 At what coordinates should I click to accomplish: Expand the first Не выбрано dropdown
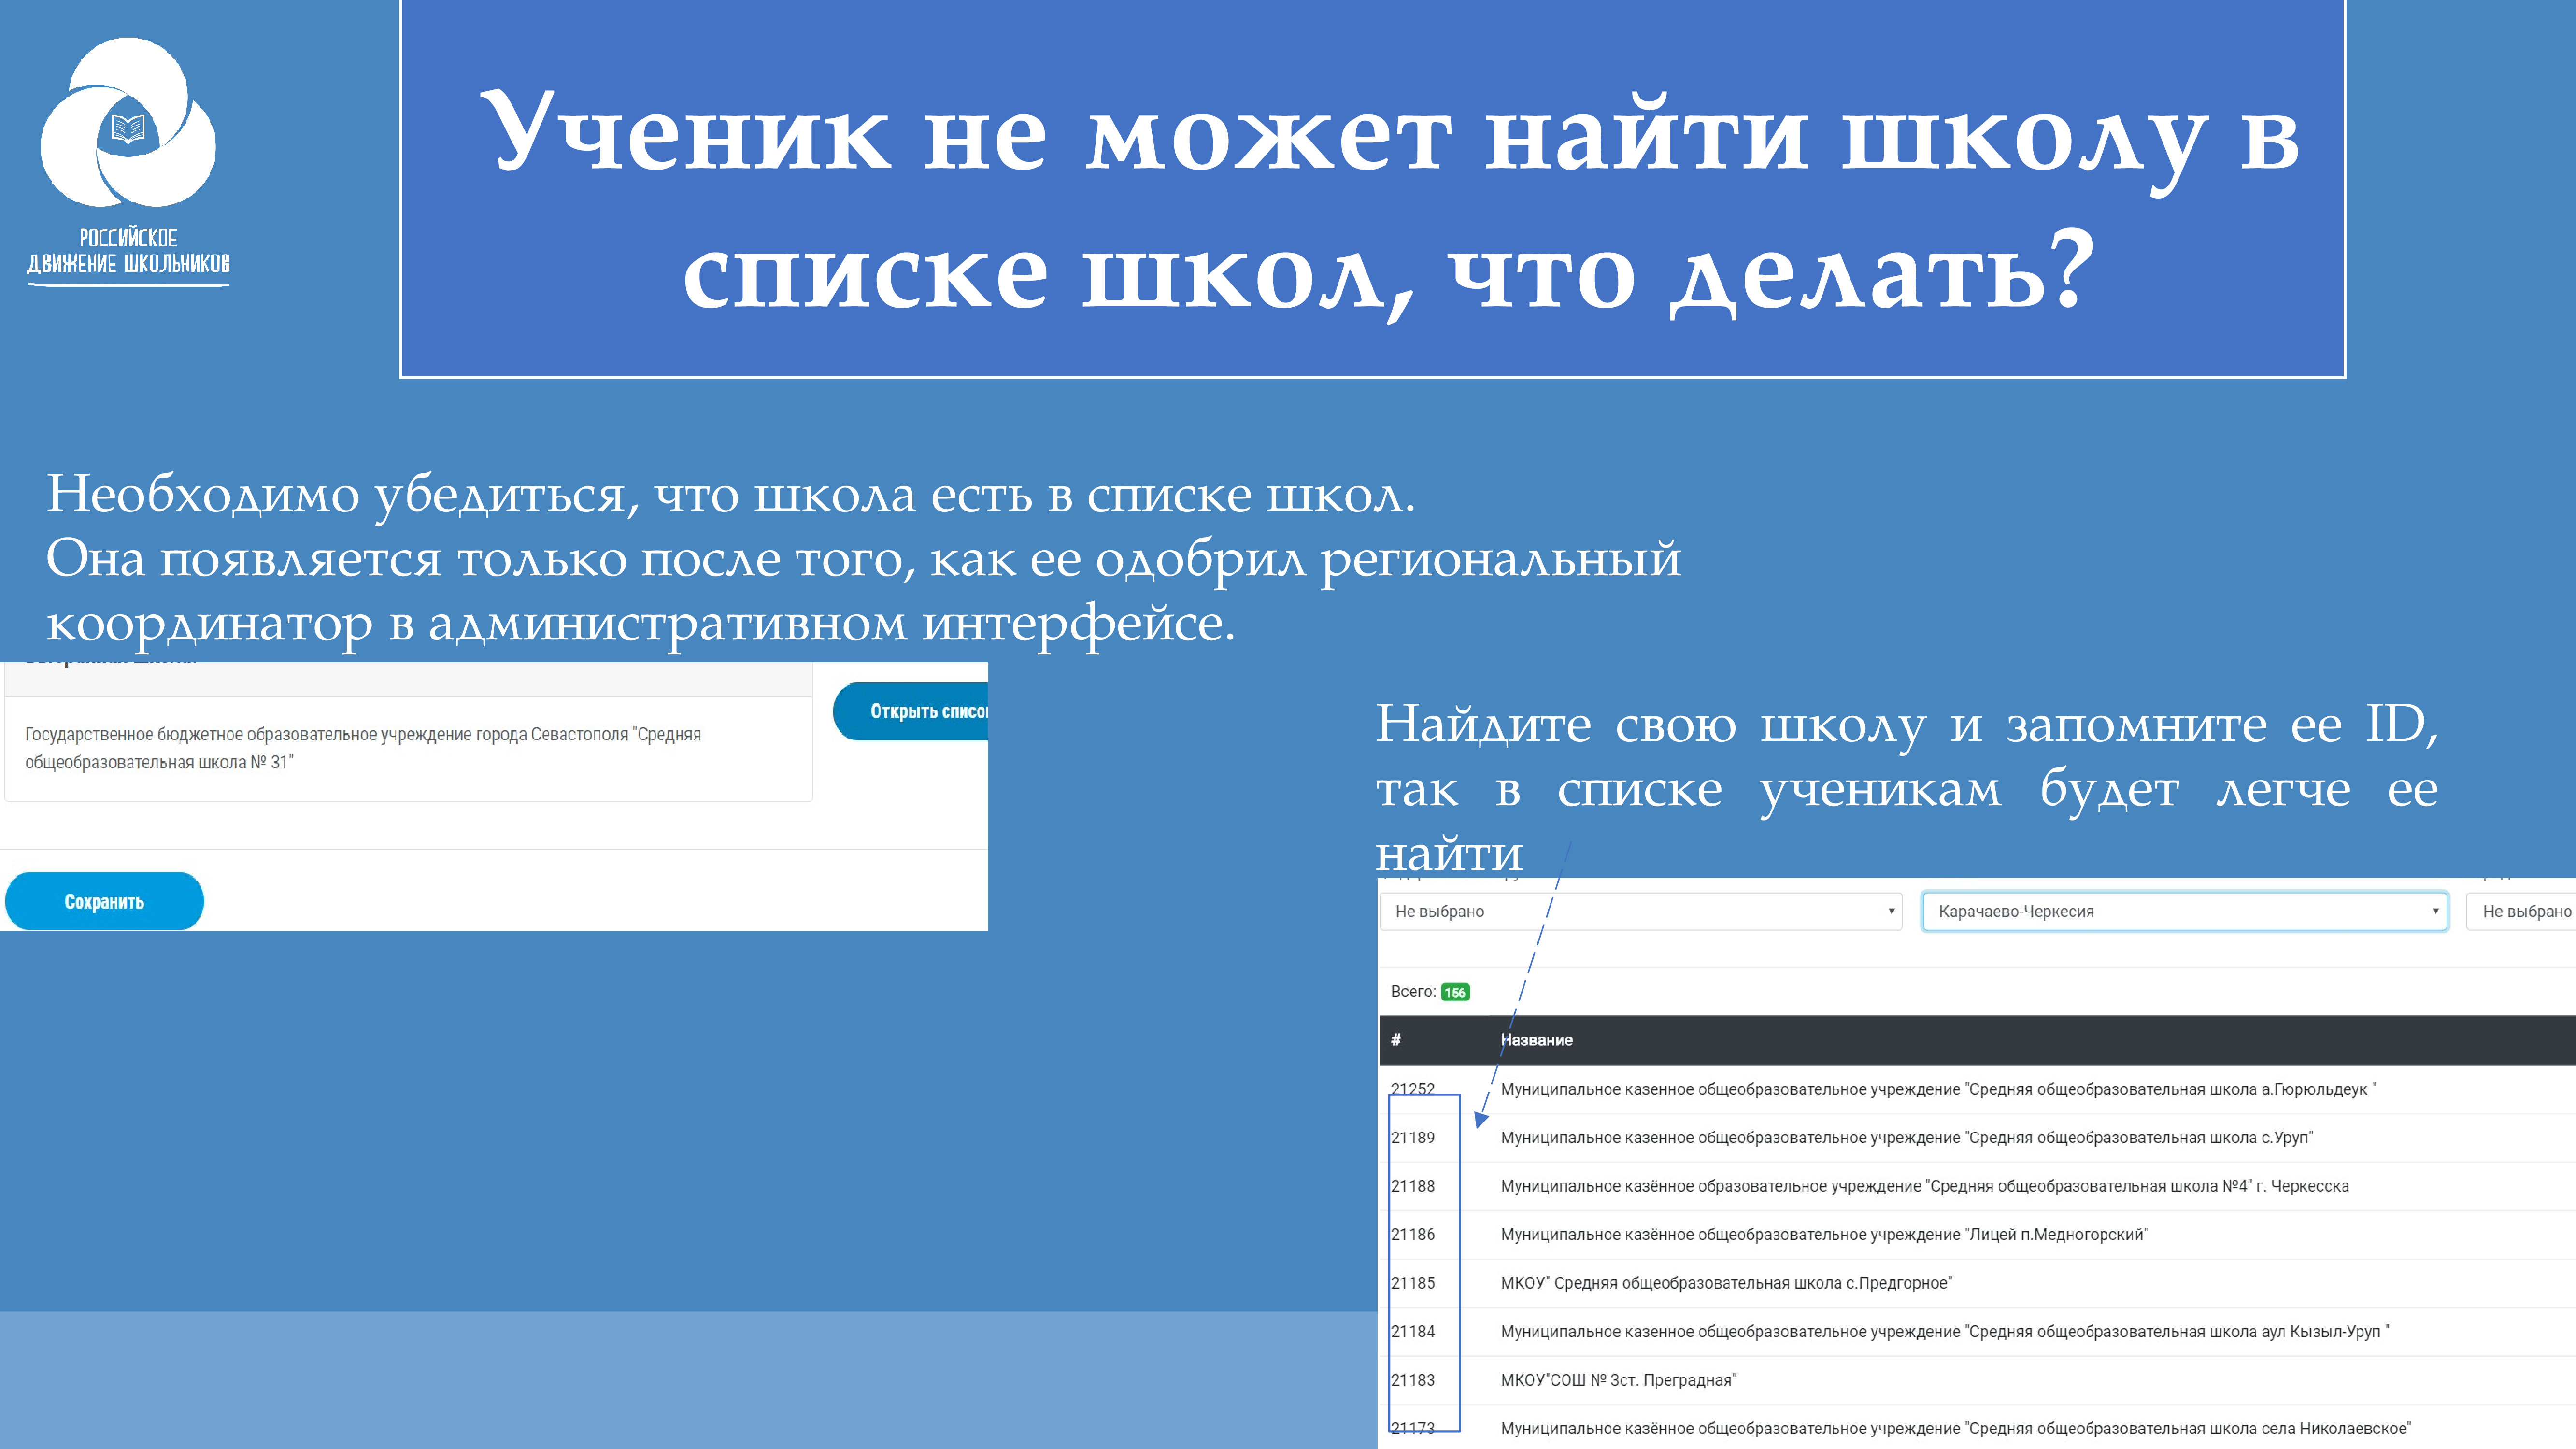[1640, 911]
